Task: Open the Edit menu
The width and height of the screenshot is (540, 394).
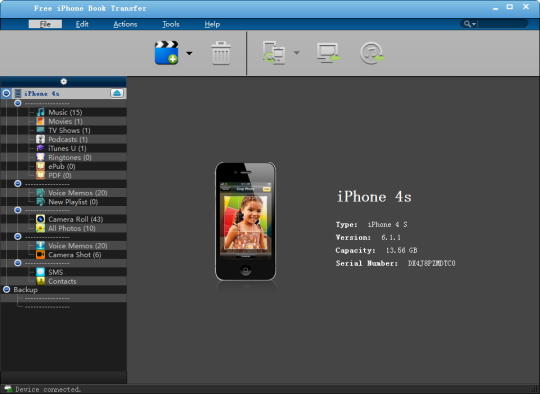Action: pyautogui.click(x=82, y=24)
